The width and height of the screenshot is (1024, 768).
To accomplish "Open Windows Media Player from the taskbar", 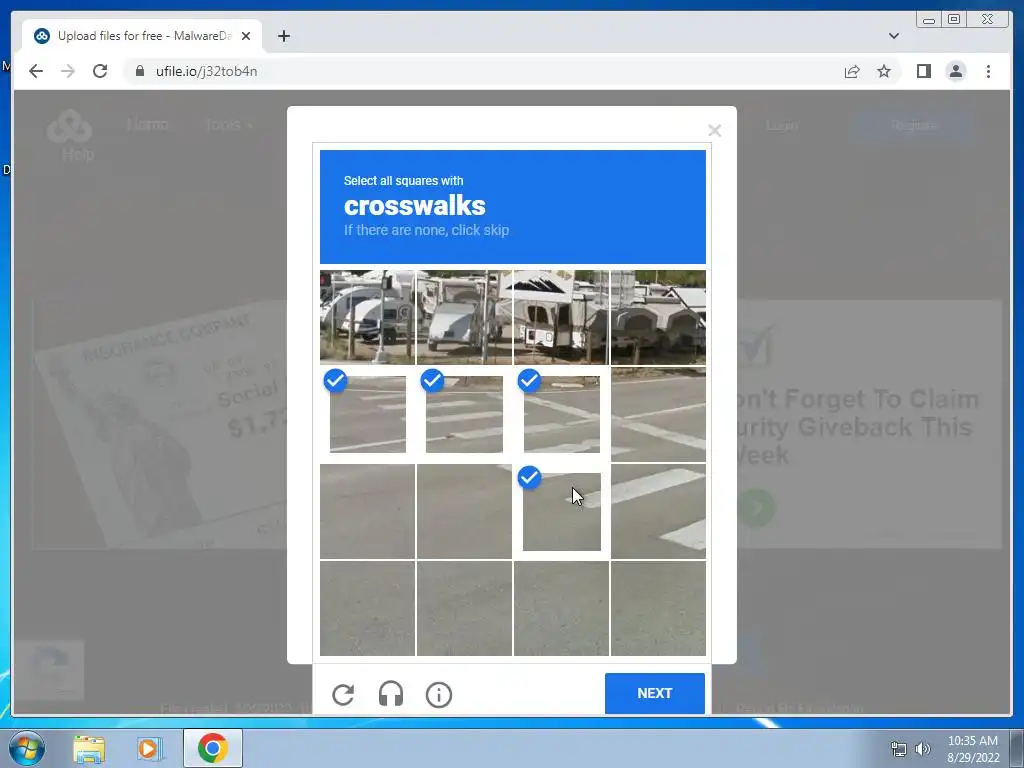I will (149, 748).
